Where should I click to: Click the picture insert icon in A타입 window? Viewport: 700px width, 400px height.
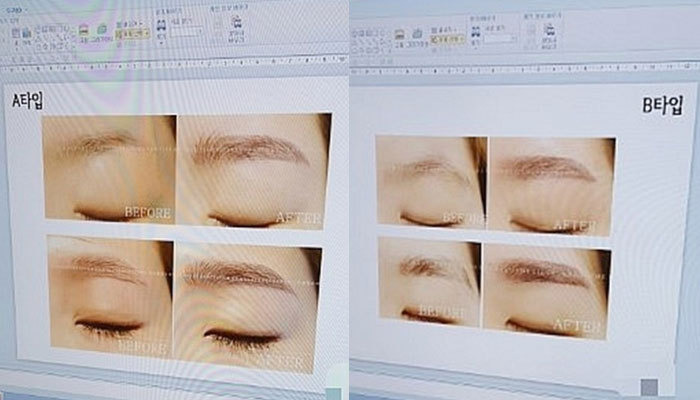tap(83, 30)
